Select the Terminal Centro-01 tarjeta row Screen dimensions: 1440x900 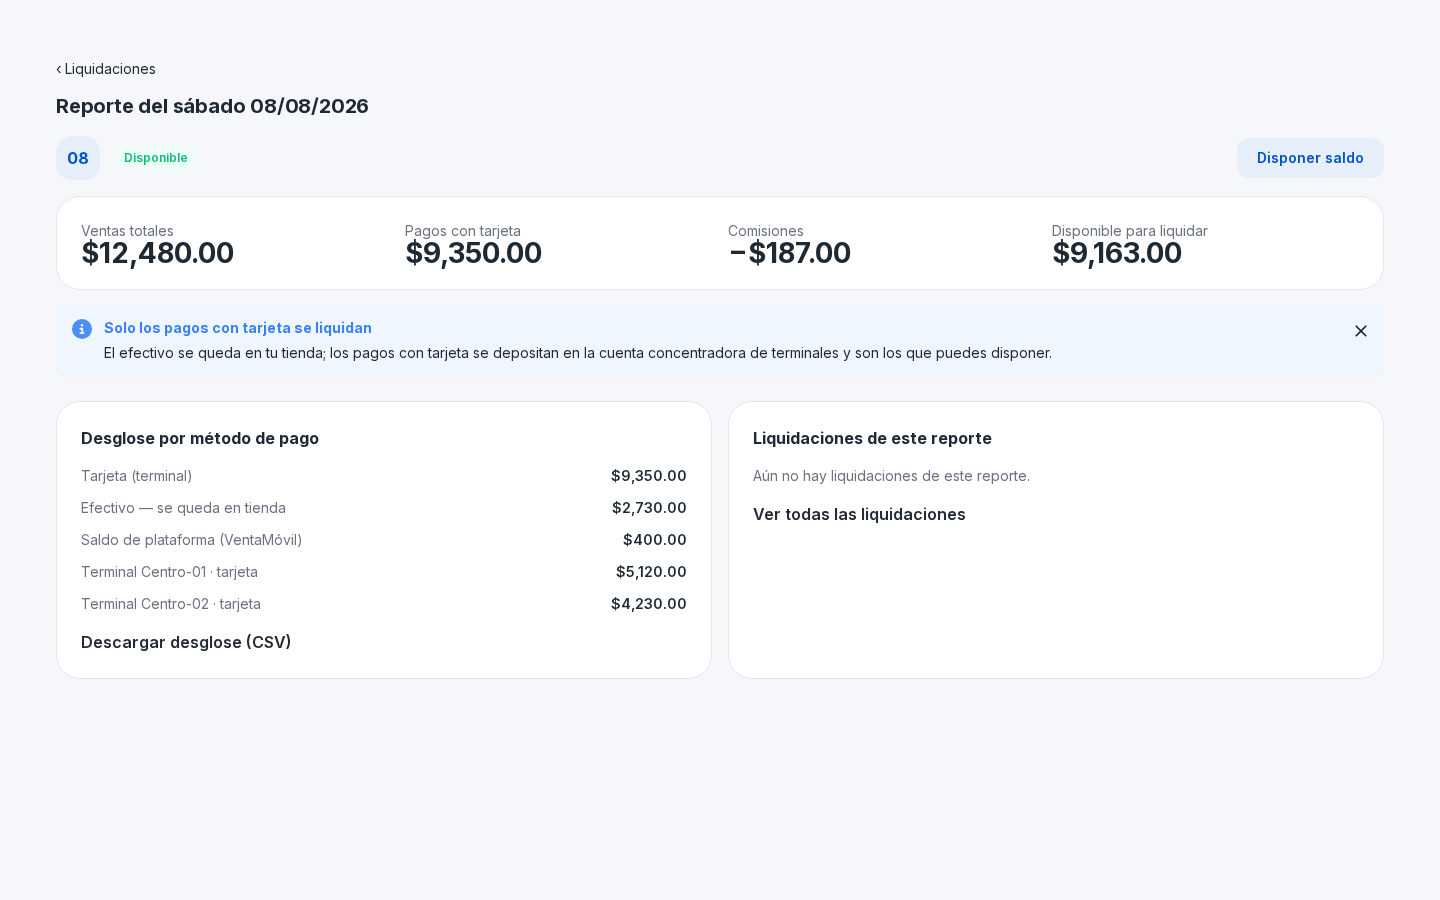pyautogui.click(x=384, y=572)
